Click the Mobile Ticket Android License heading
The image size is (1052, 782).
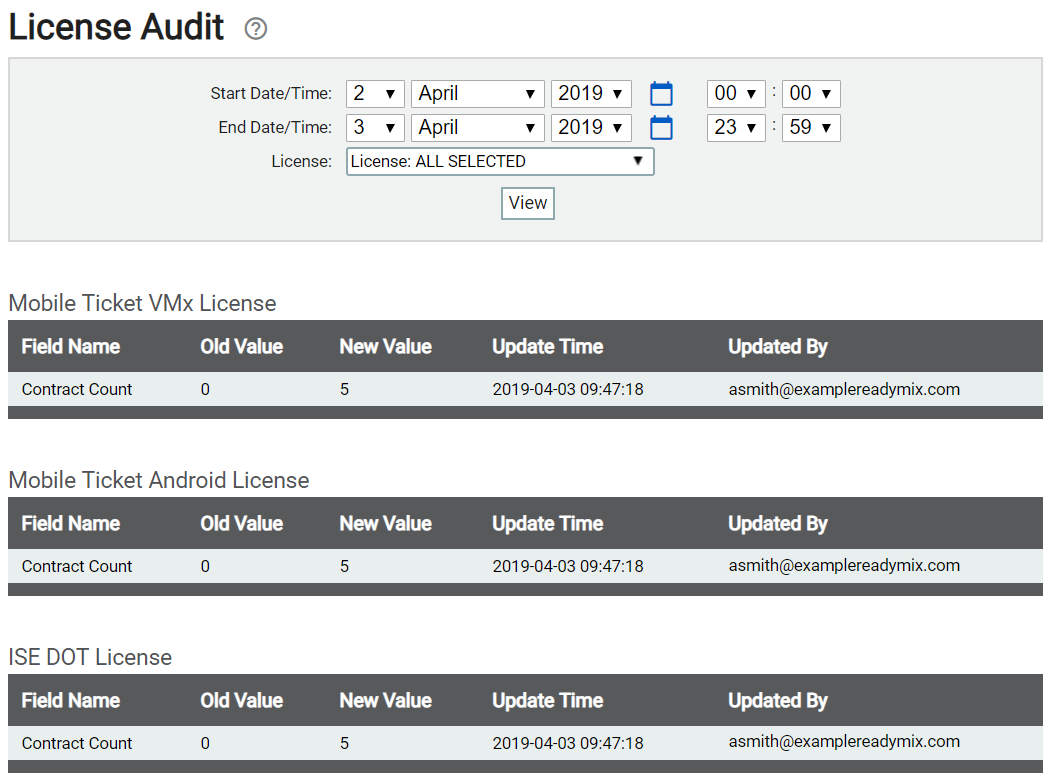(x=159, y=480)
